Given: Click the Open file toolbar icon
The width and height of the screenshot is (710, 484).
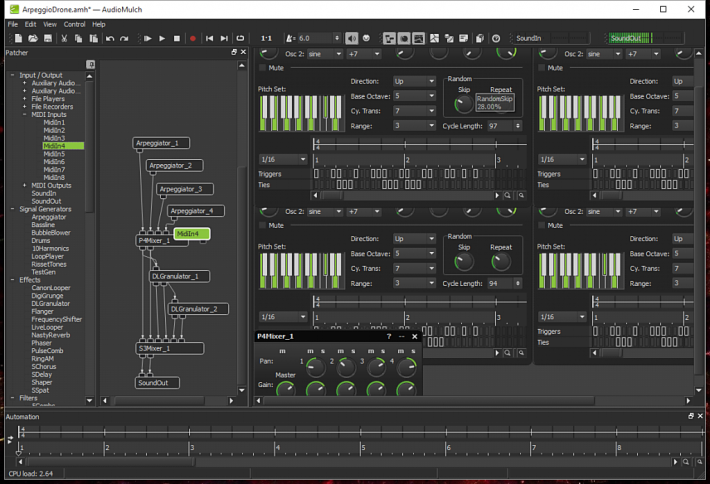Looking at the screenshot, I should tap(33, 38).
